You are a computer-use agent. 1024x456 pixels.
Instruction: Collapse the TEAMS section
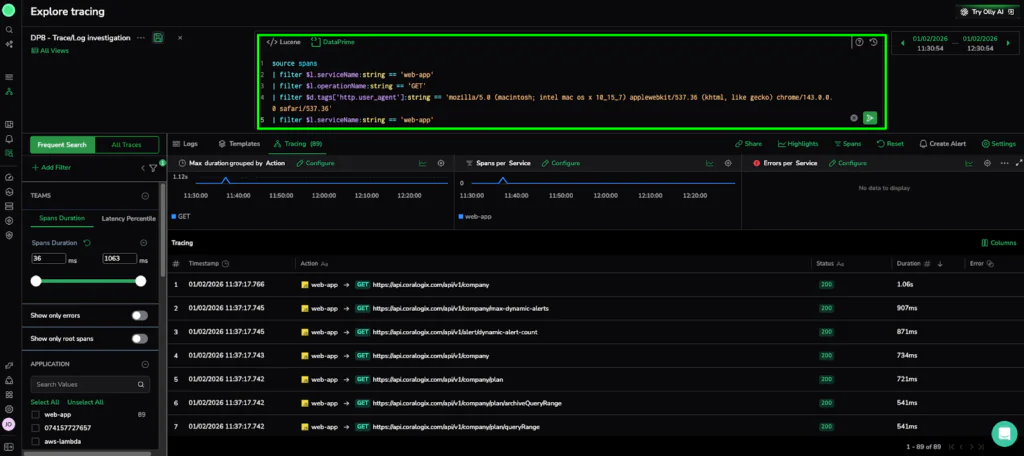[x=145, y=196]
